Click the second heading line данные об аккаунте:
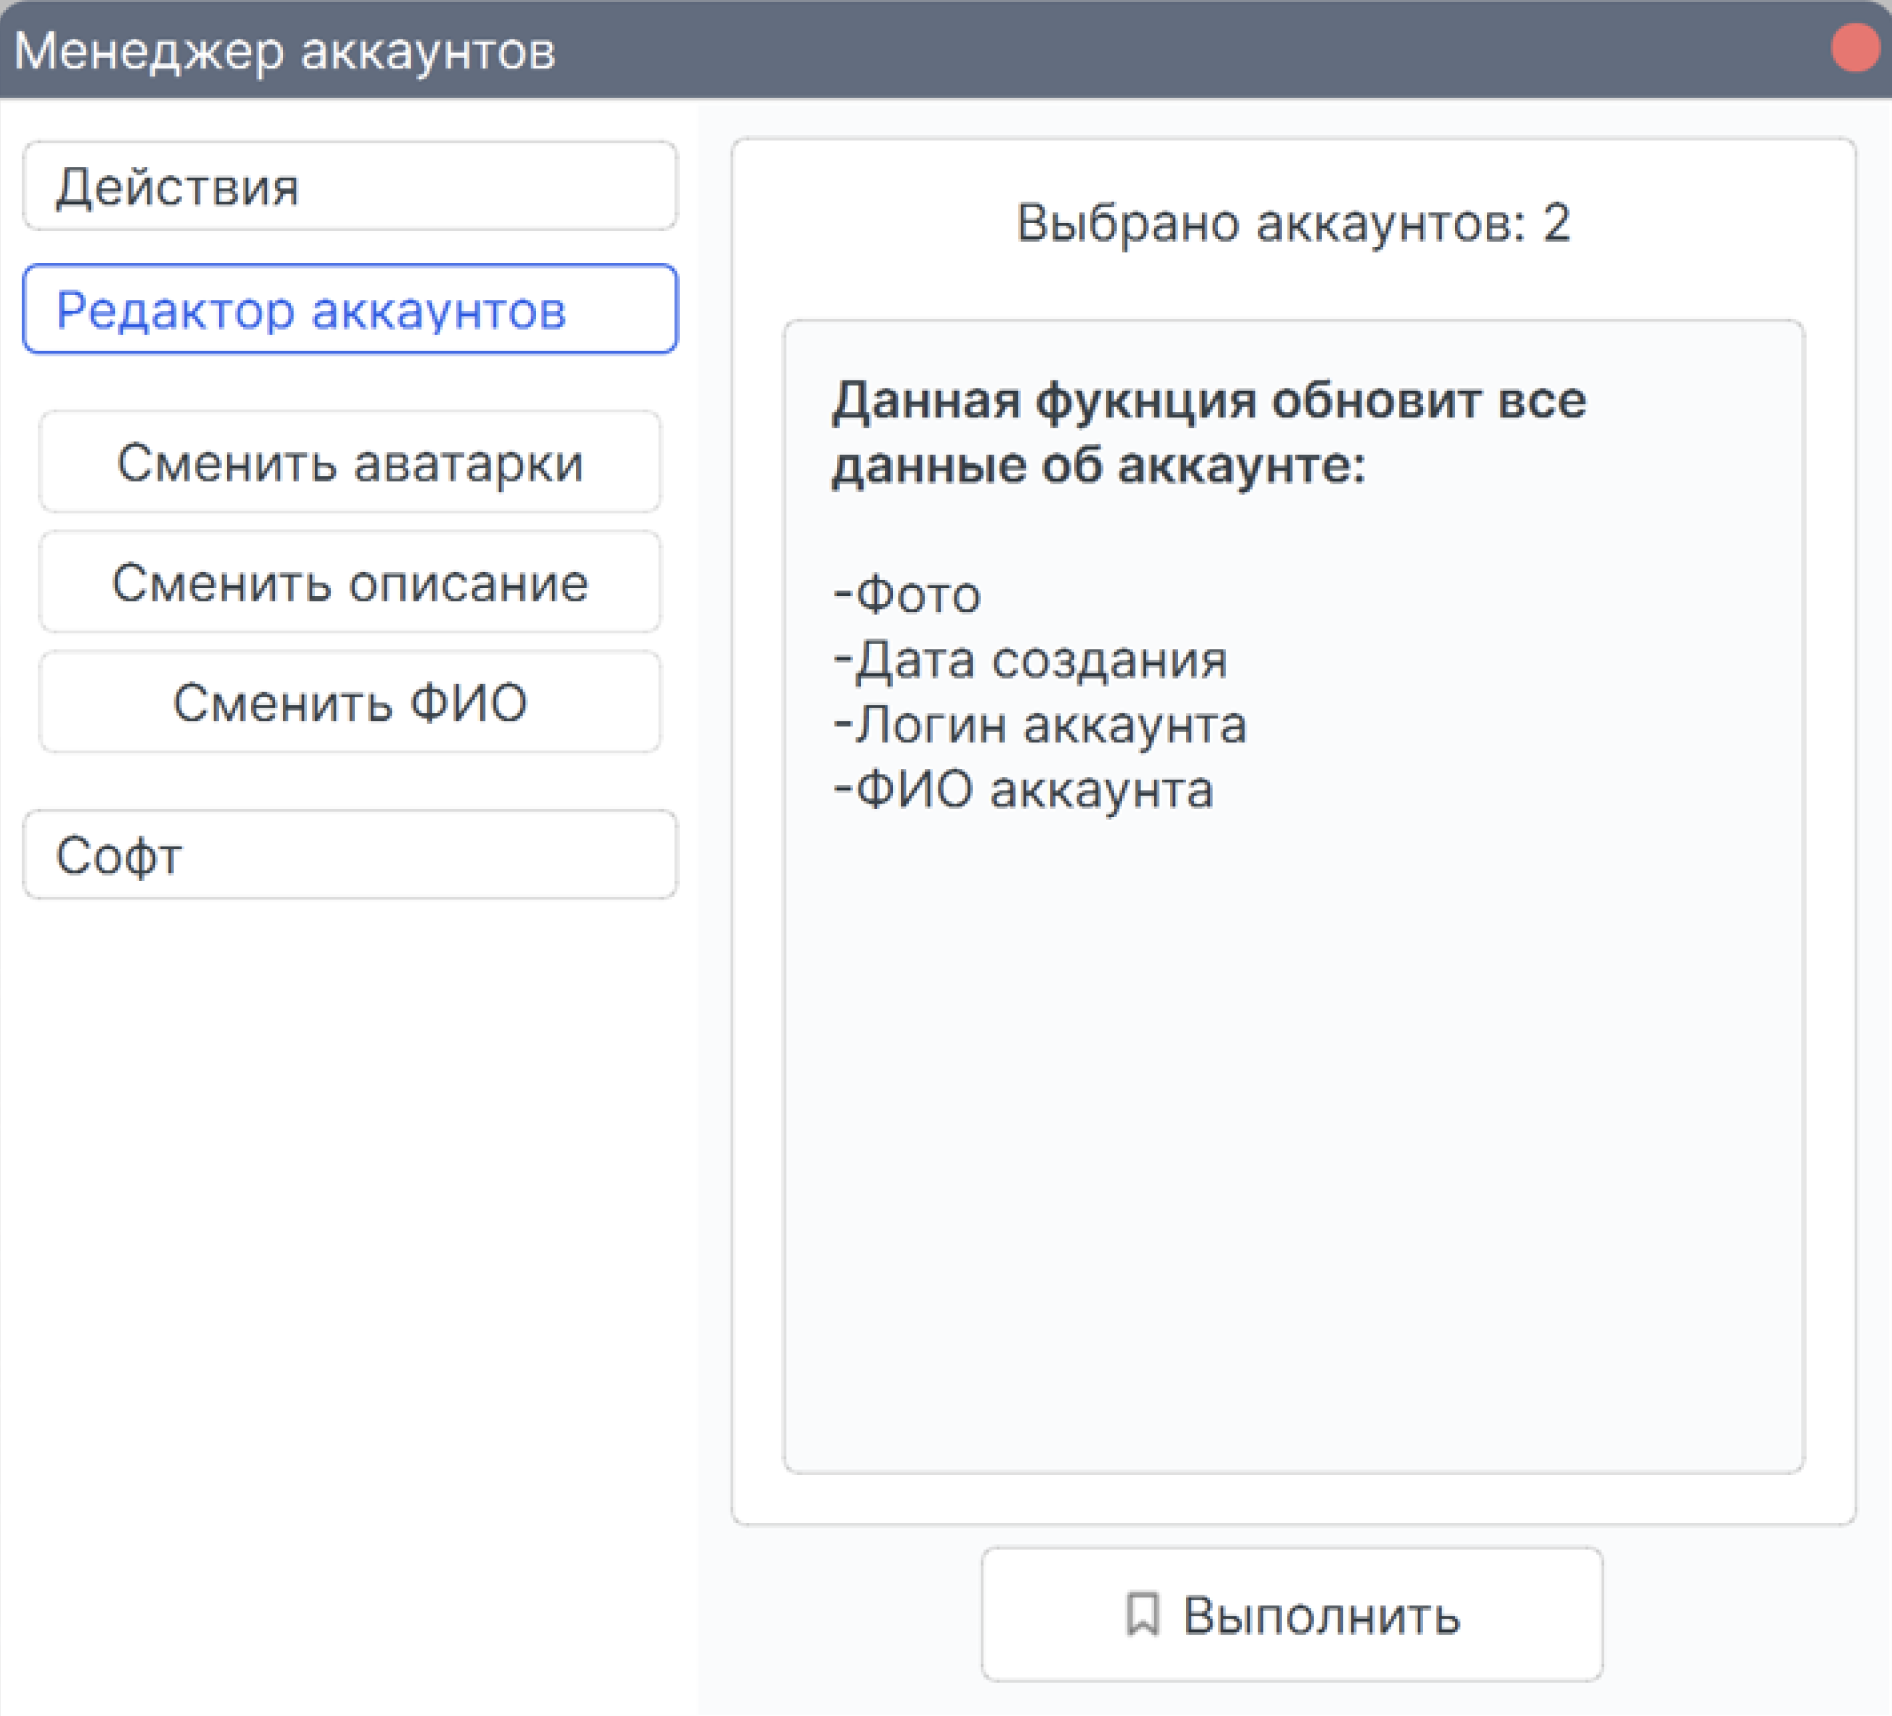Screen dimensions: 1892x1716 pyautogui.click(x=1099, y=466)
